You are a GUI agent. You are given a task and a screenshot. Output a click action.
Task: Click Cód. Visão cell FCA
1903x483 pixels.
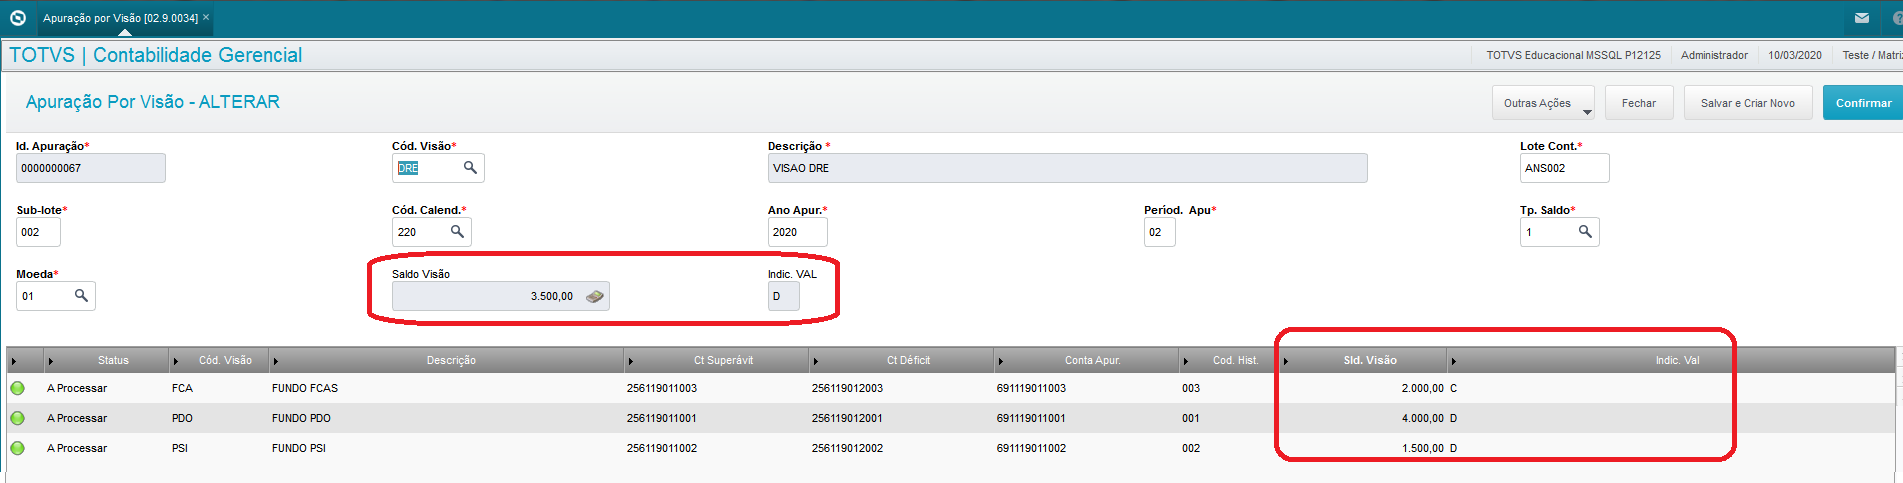tap(182, 388)
